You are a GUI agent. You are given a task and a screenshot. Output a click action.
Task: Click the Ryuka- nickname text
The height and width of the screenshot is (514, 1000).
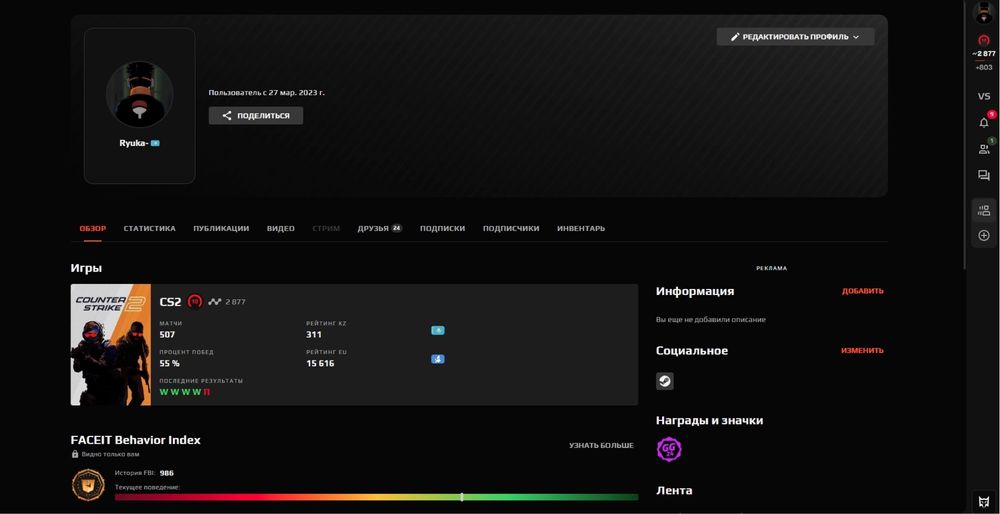(134, 143)
